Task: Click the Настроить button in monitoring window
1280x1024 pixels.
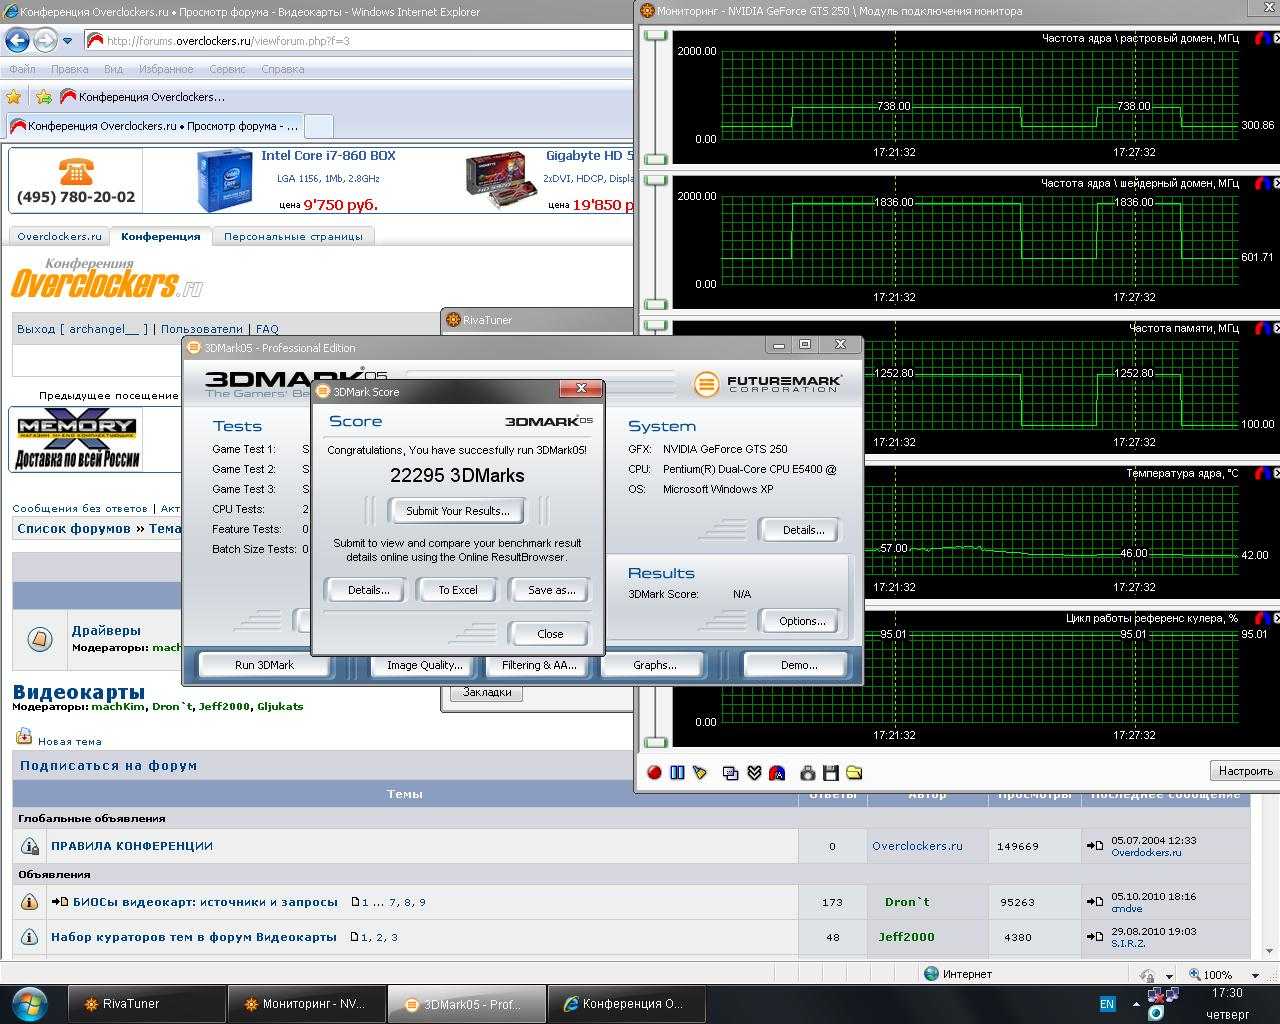Action: (x=1245, y=771)
